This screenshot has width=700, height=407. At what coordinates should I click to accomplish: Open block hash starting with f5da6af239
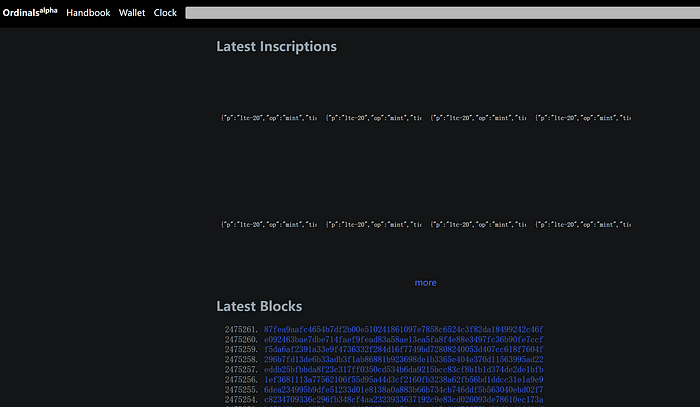[404, 349]
